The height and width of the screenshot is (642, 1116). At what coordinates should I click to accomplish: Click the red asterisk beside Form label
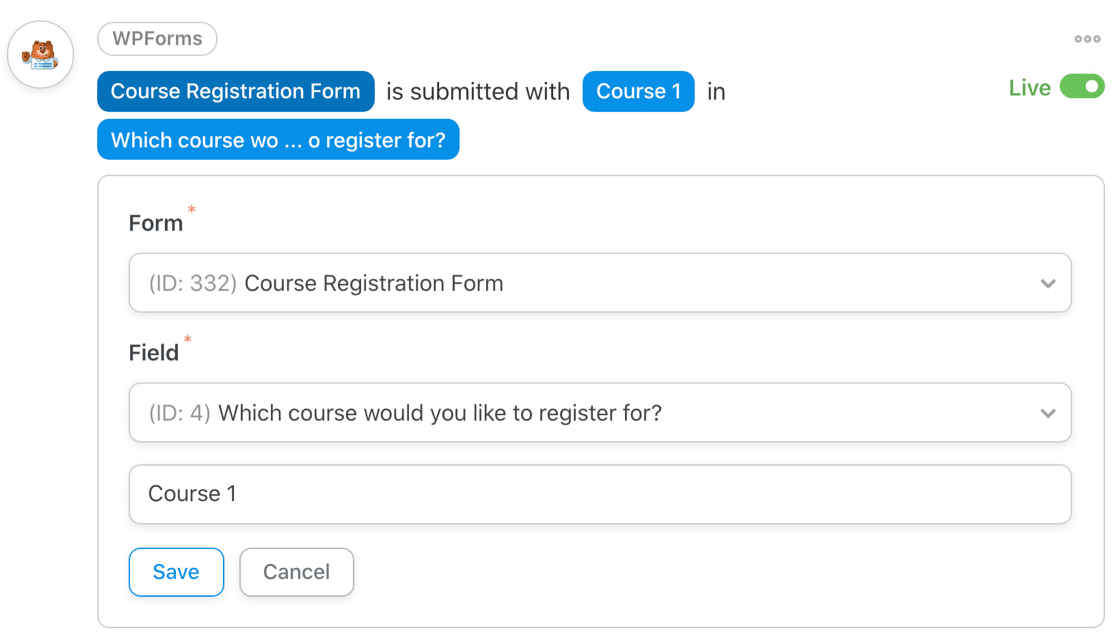[x=191, y=209]
